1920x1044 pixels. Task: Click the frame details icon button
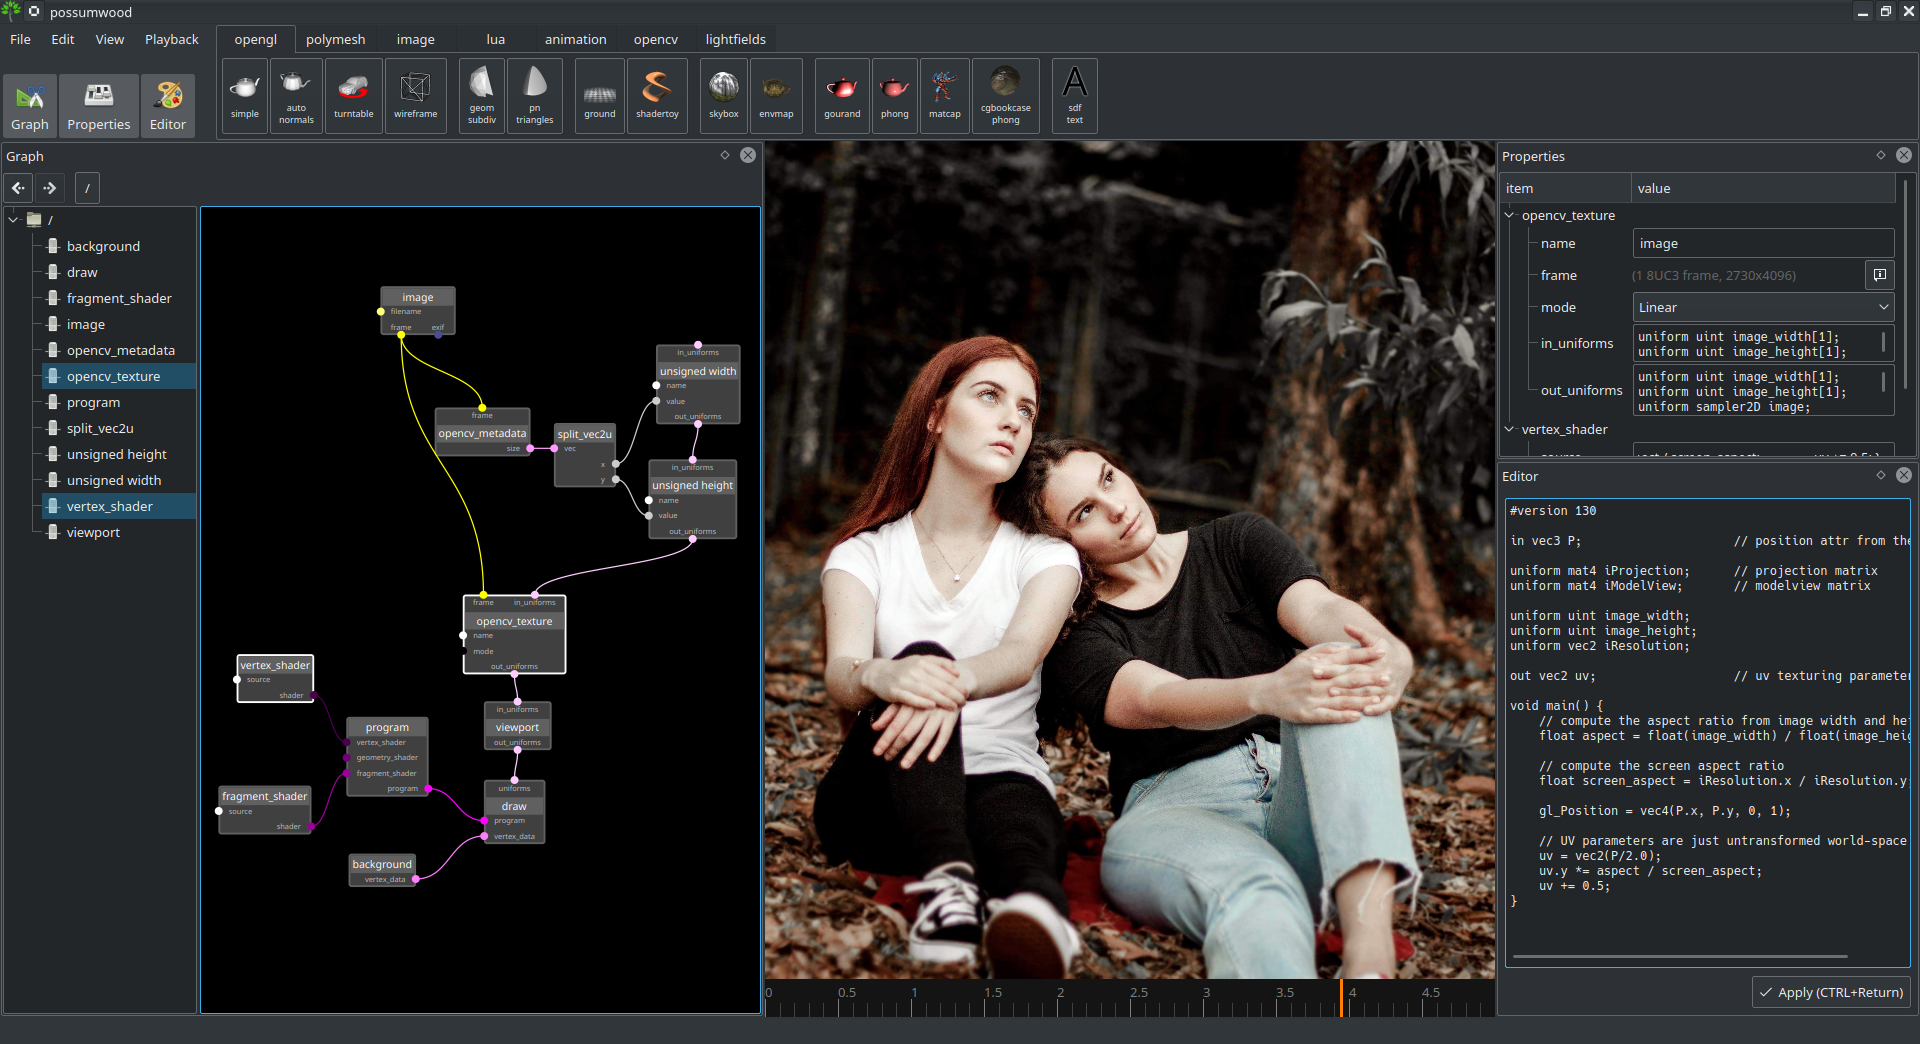1880,275
